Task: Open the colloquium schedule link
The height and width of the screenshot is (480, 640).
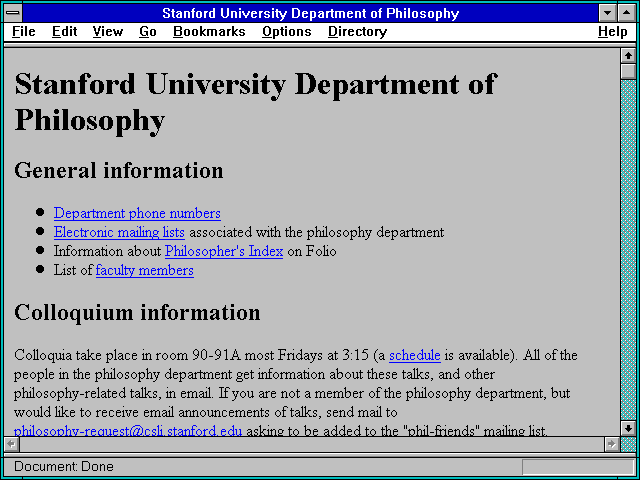Action: (415, 355)
